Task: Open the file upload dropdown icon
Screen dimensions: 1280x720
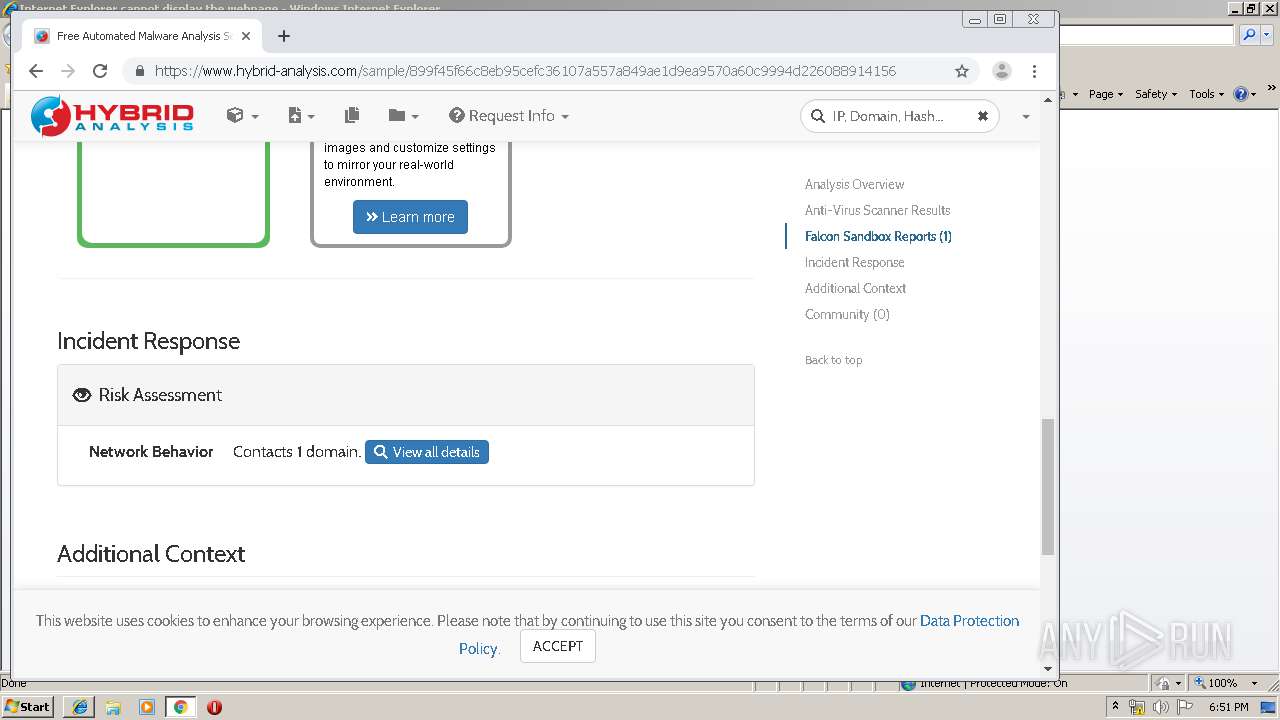Action: point(301,116)
